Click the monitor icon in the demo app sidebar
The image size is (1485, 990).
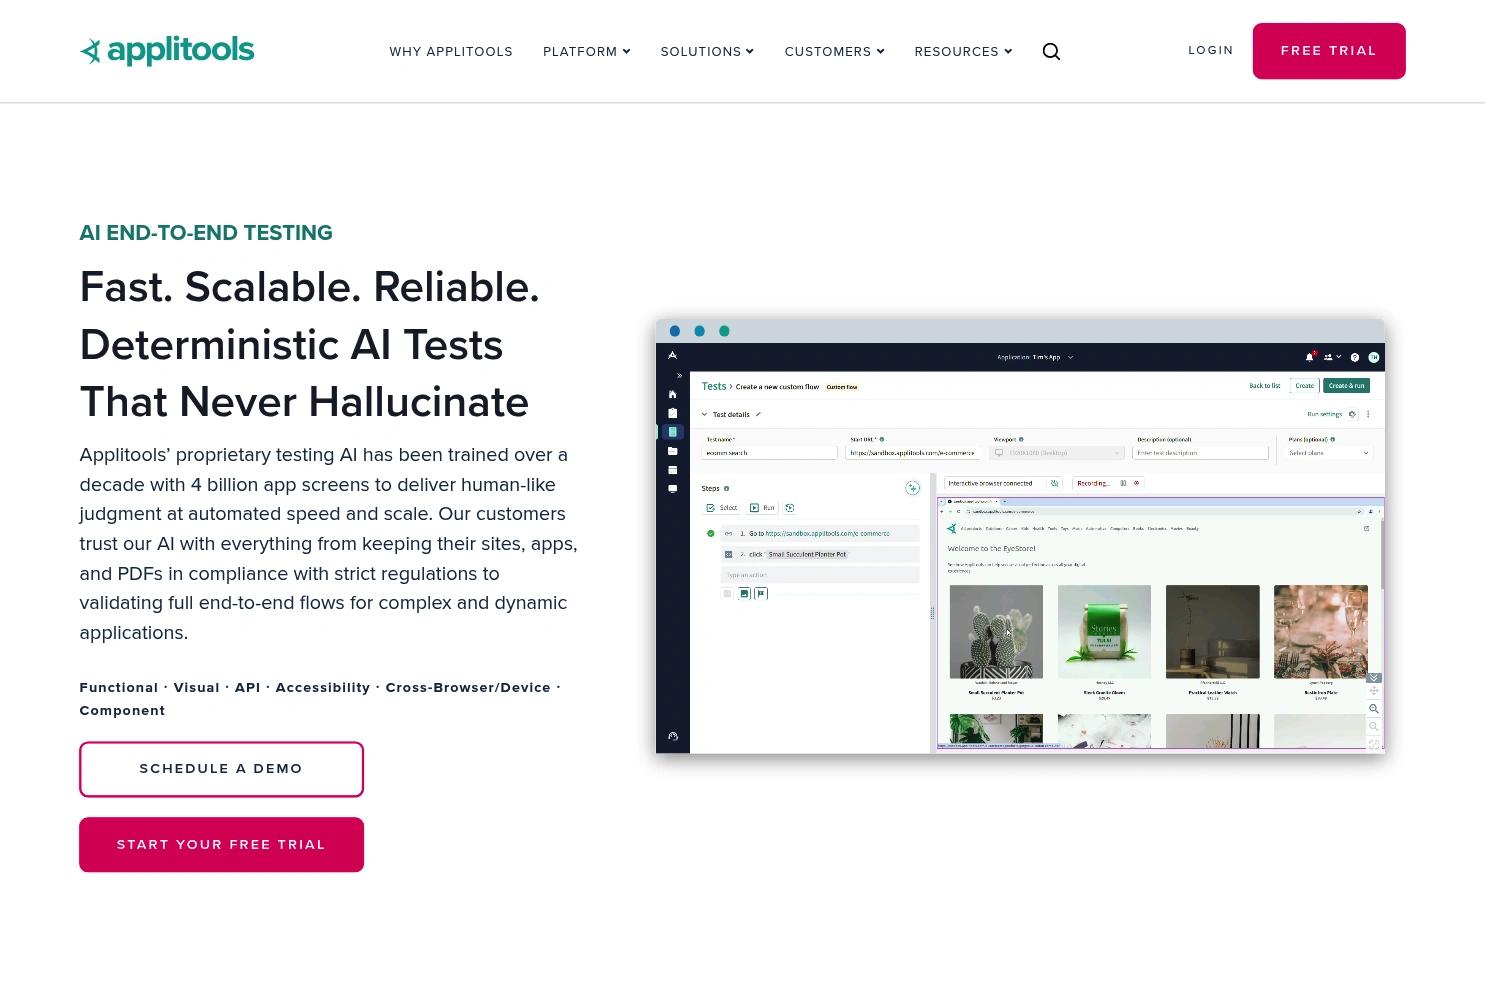coord(672,489)
